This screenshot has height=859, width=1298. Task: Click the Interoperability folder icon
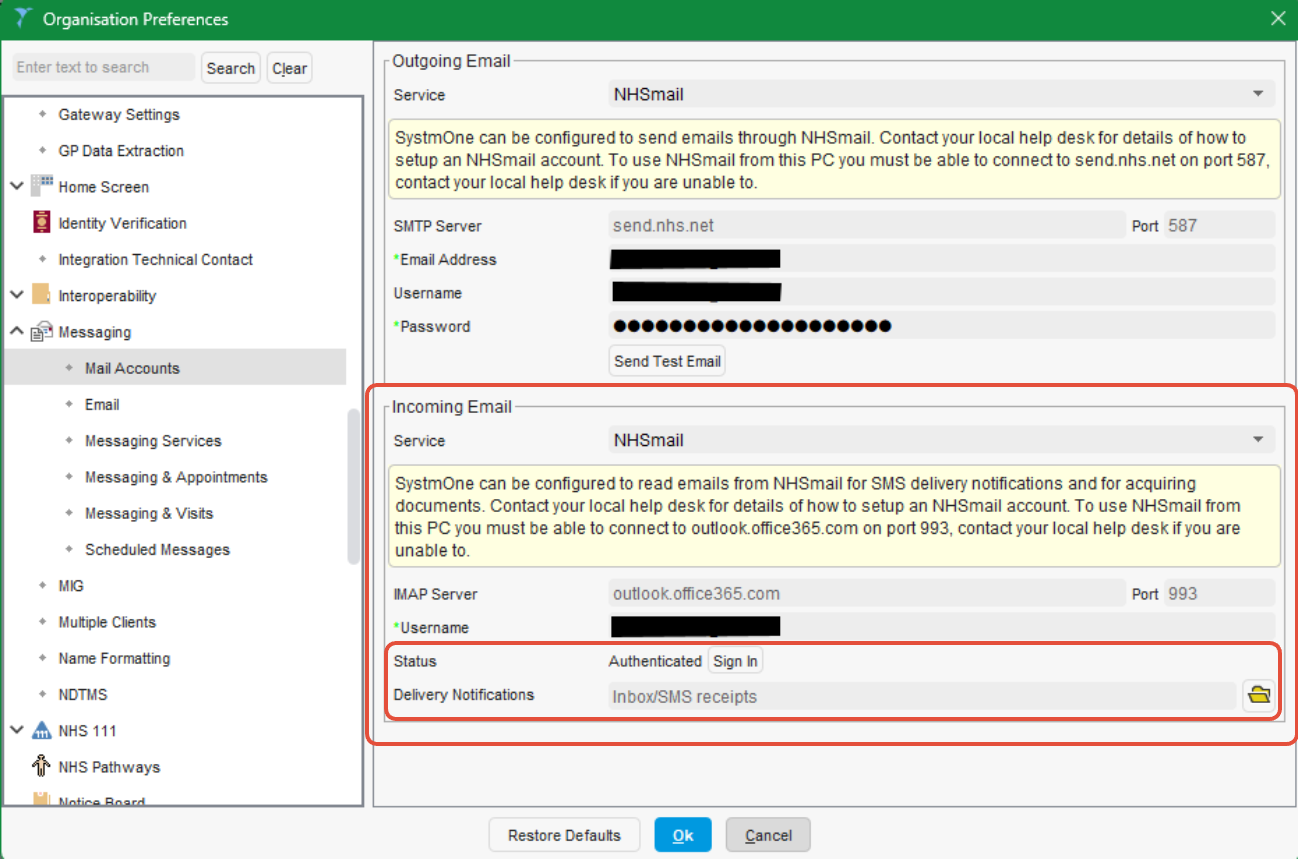click(42, 295)
